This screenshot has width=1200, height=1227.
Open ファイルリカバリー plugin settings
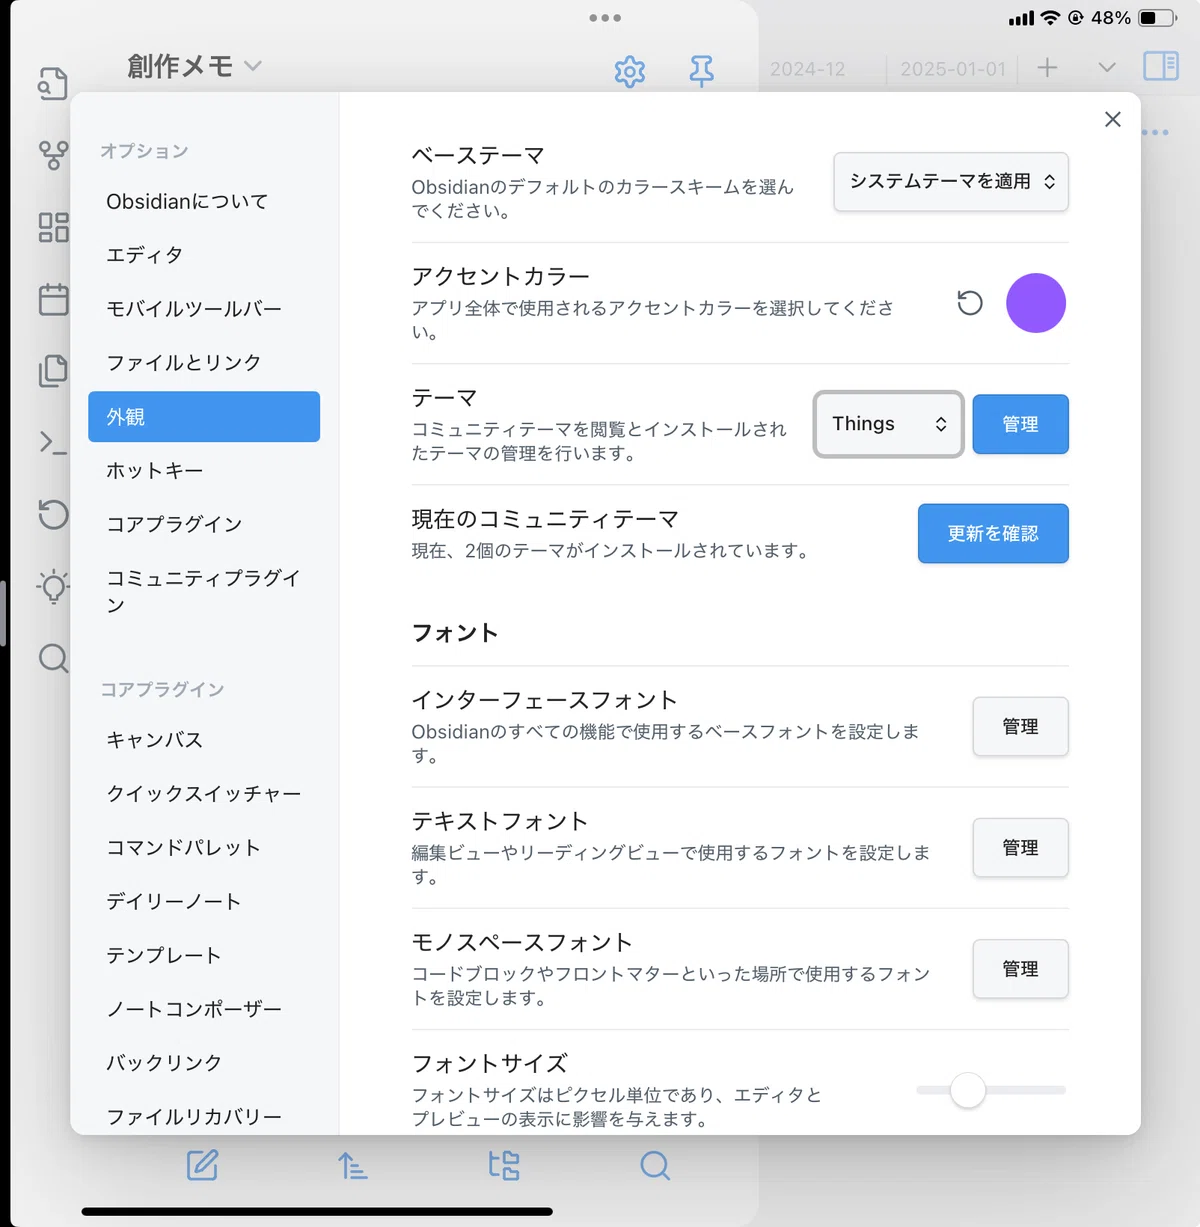point(204,1116)
